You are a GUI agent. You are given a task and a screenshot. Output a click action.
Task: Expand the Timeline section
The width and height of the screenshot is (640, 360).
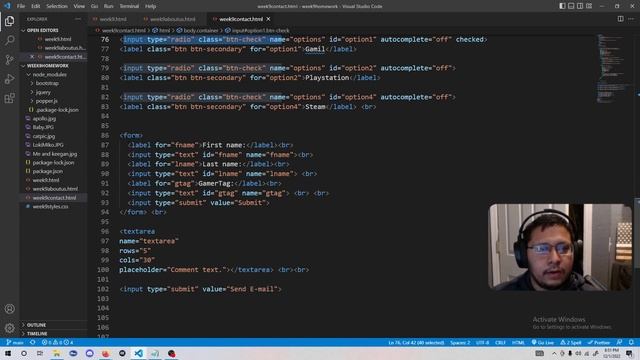coord(37,333)
